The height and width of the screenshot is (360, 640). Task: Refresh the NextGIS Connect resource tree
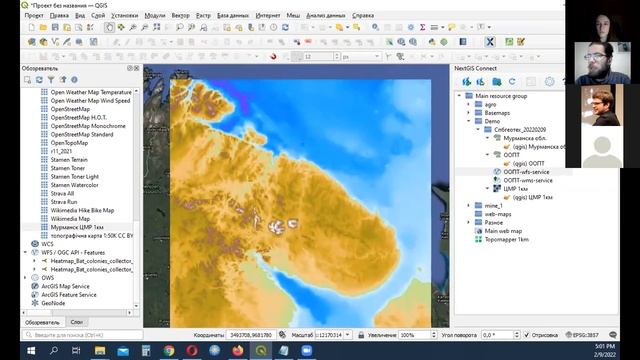click(x=512, y=82)
